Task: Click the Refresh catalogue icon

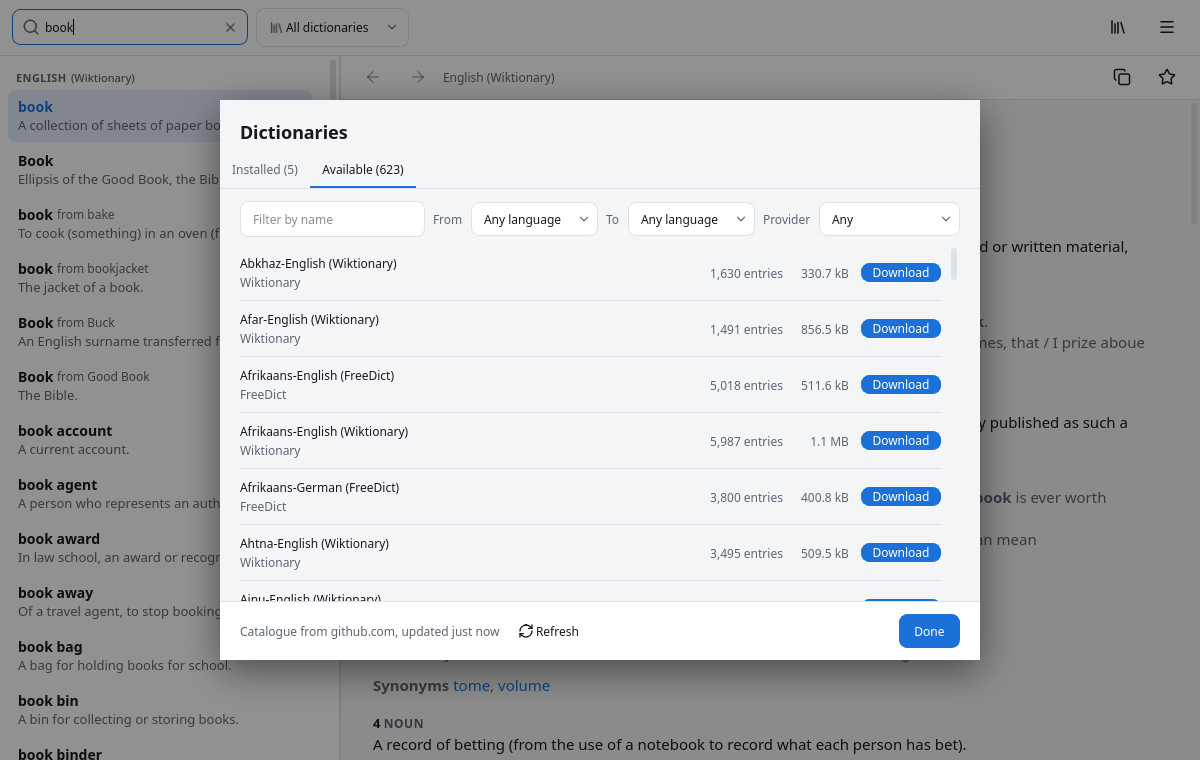Action: (526, 631)
